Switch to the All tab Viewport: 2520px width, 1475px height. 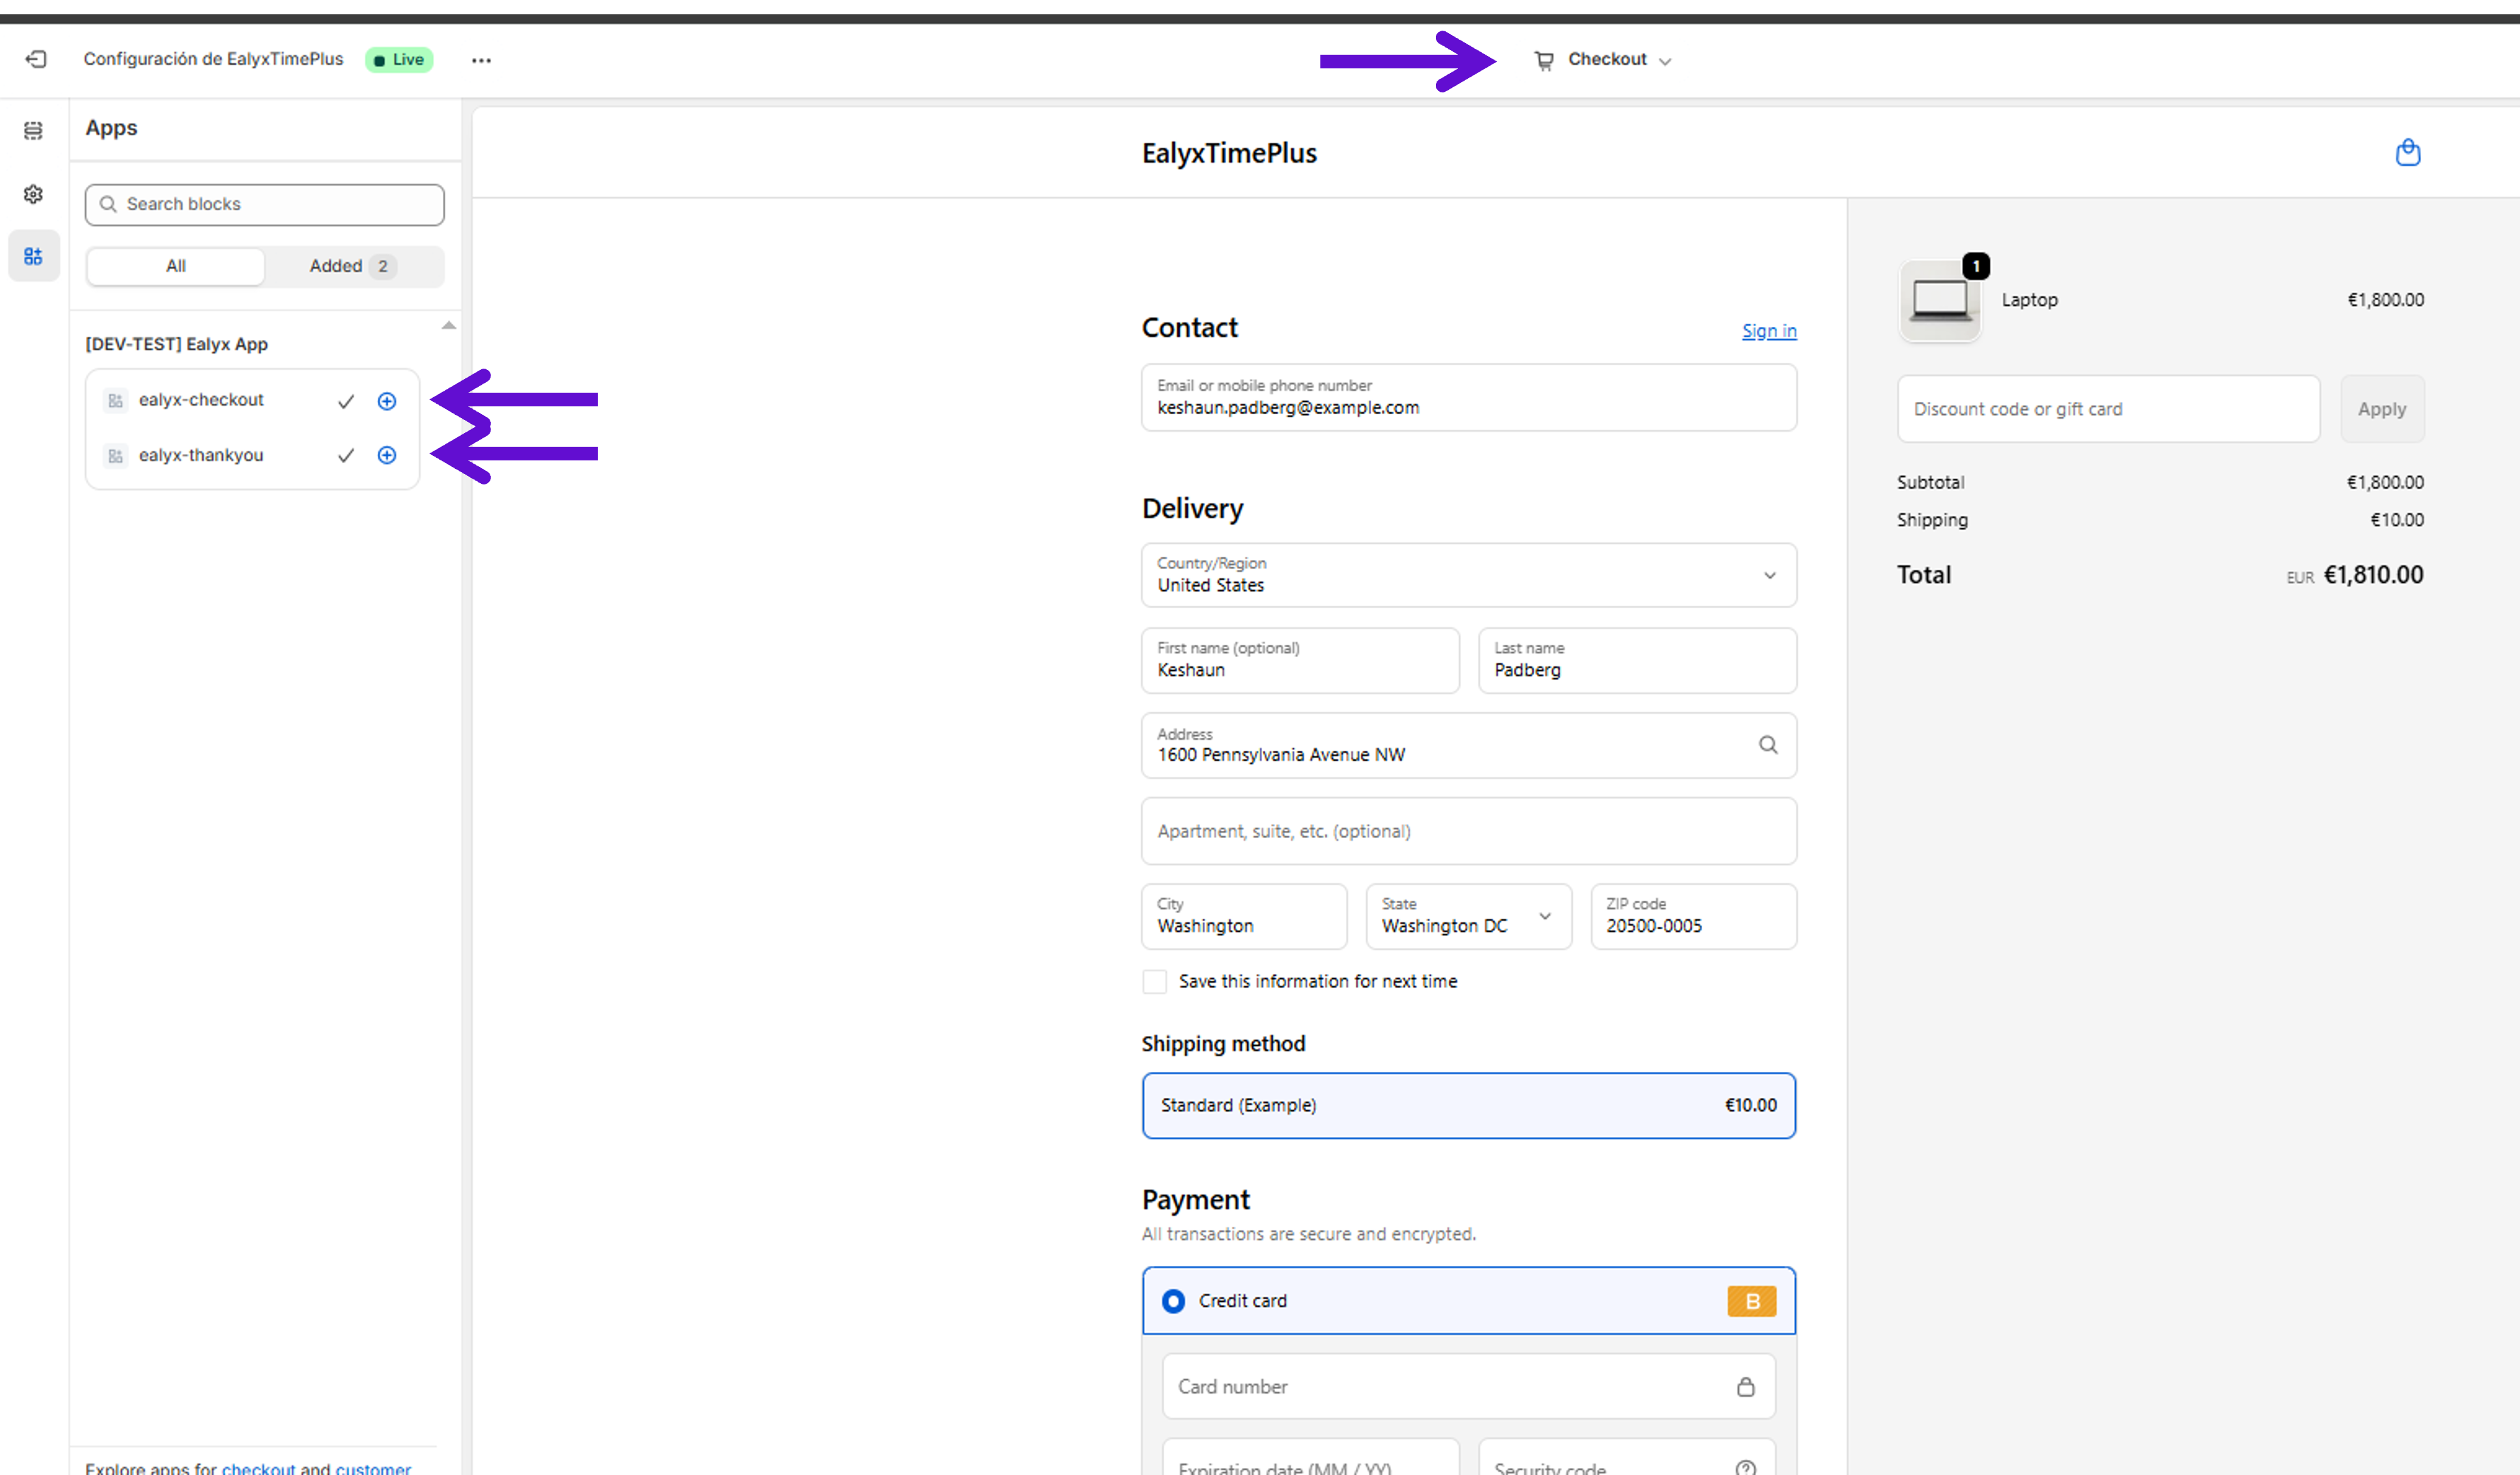pos(176,266)
